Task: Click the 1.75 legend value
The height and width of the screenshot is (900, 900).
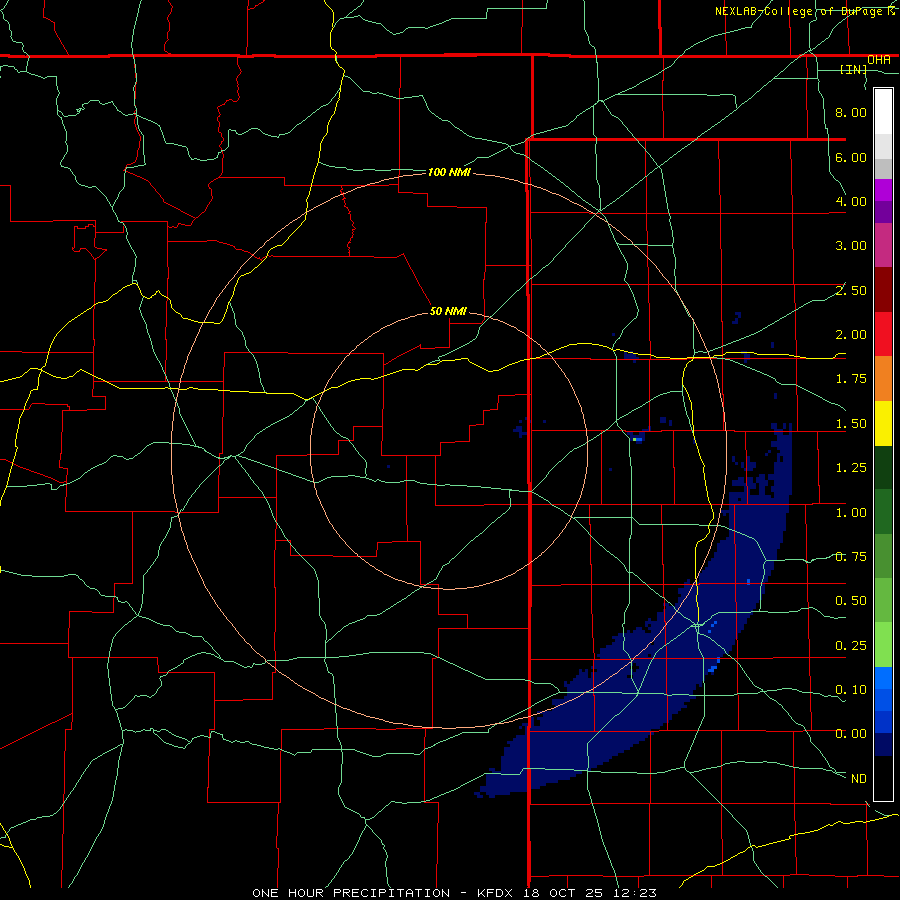Action: 851,379
